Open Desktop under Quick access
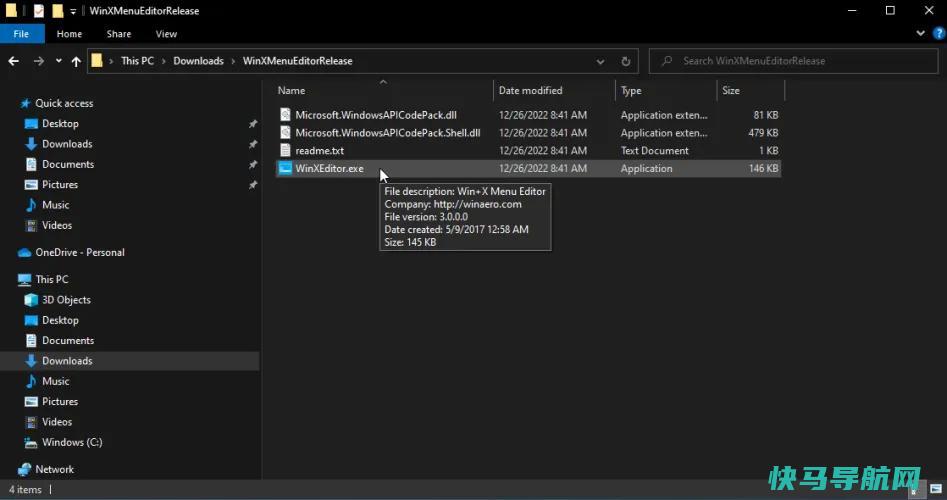This screenshot has width=947, height=500. [60, 124]
